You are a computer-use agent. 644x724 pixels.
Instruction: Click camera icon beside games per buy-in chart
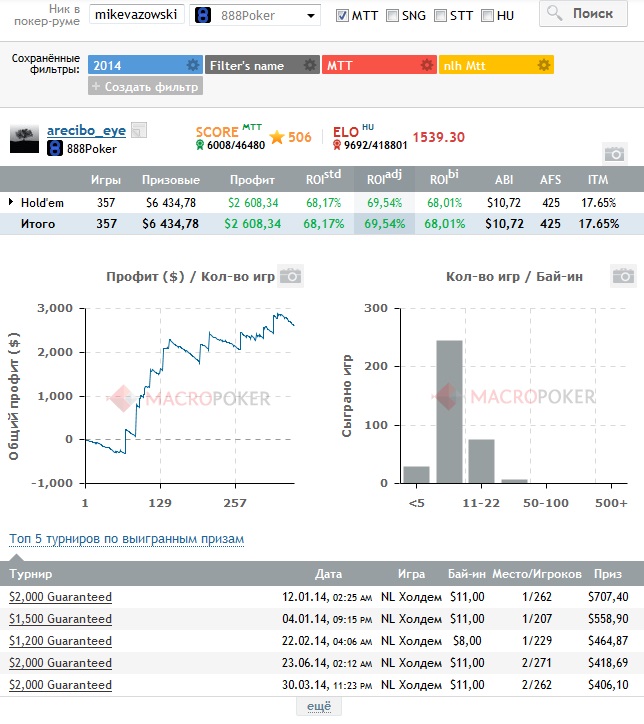point(624,276)
